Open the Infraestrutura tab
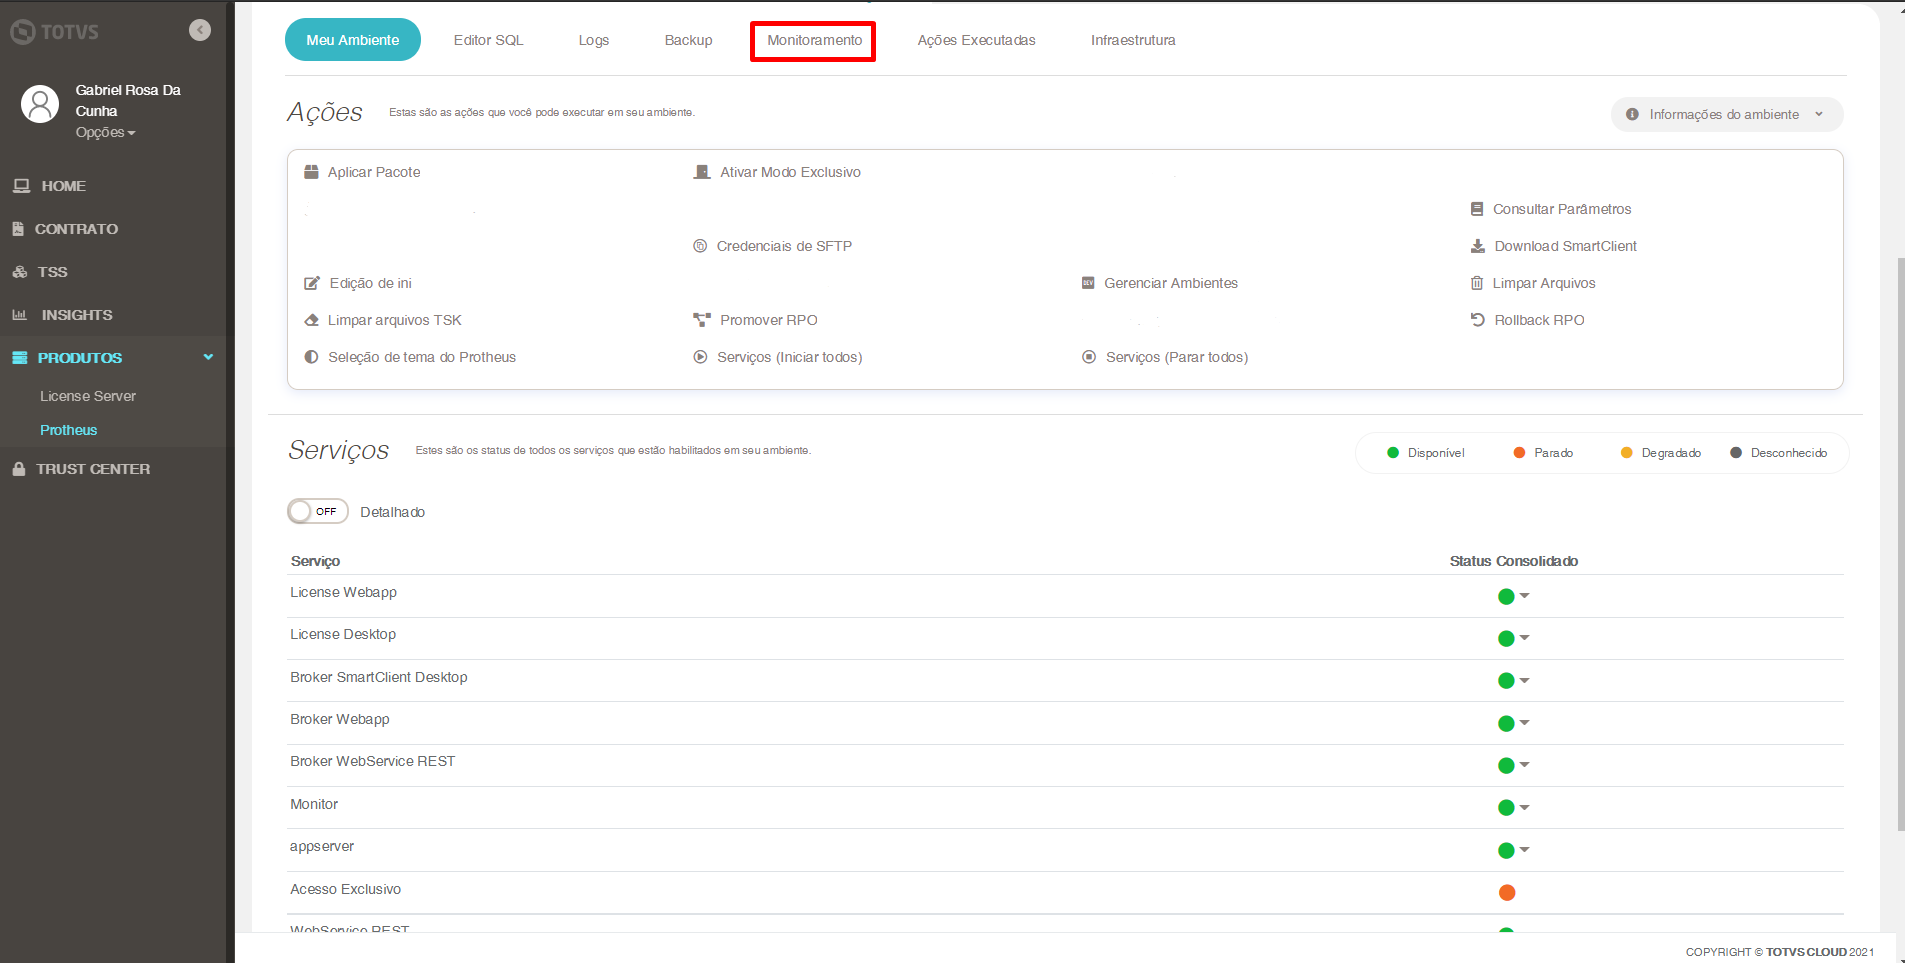Screen dimensions: 1905x963 coord(1133,40)
